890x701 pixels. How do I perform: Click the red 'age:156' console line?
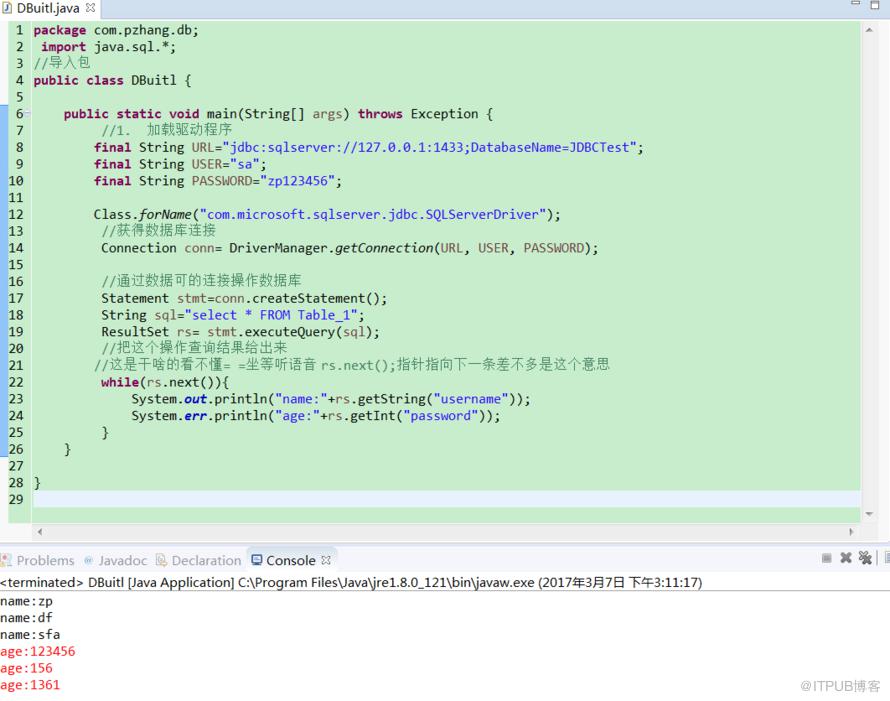(x=26, y=668)
